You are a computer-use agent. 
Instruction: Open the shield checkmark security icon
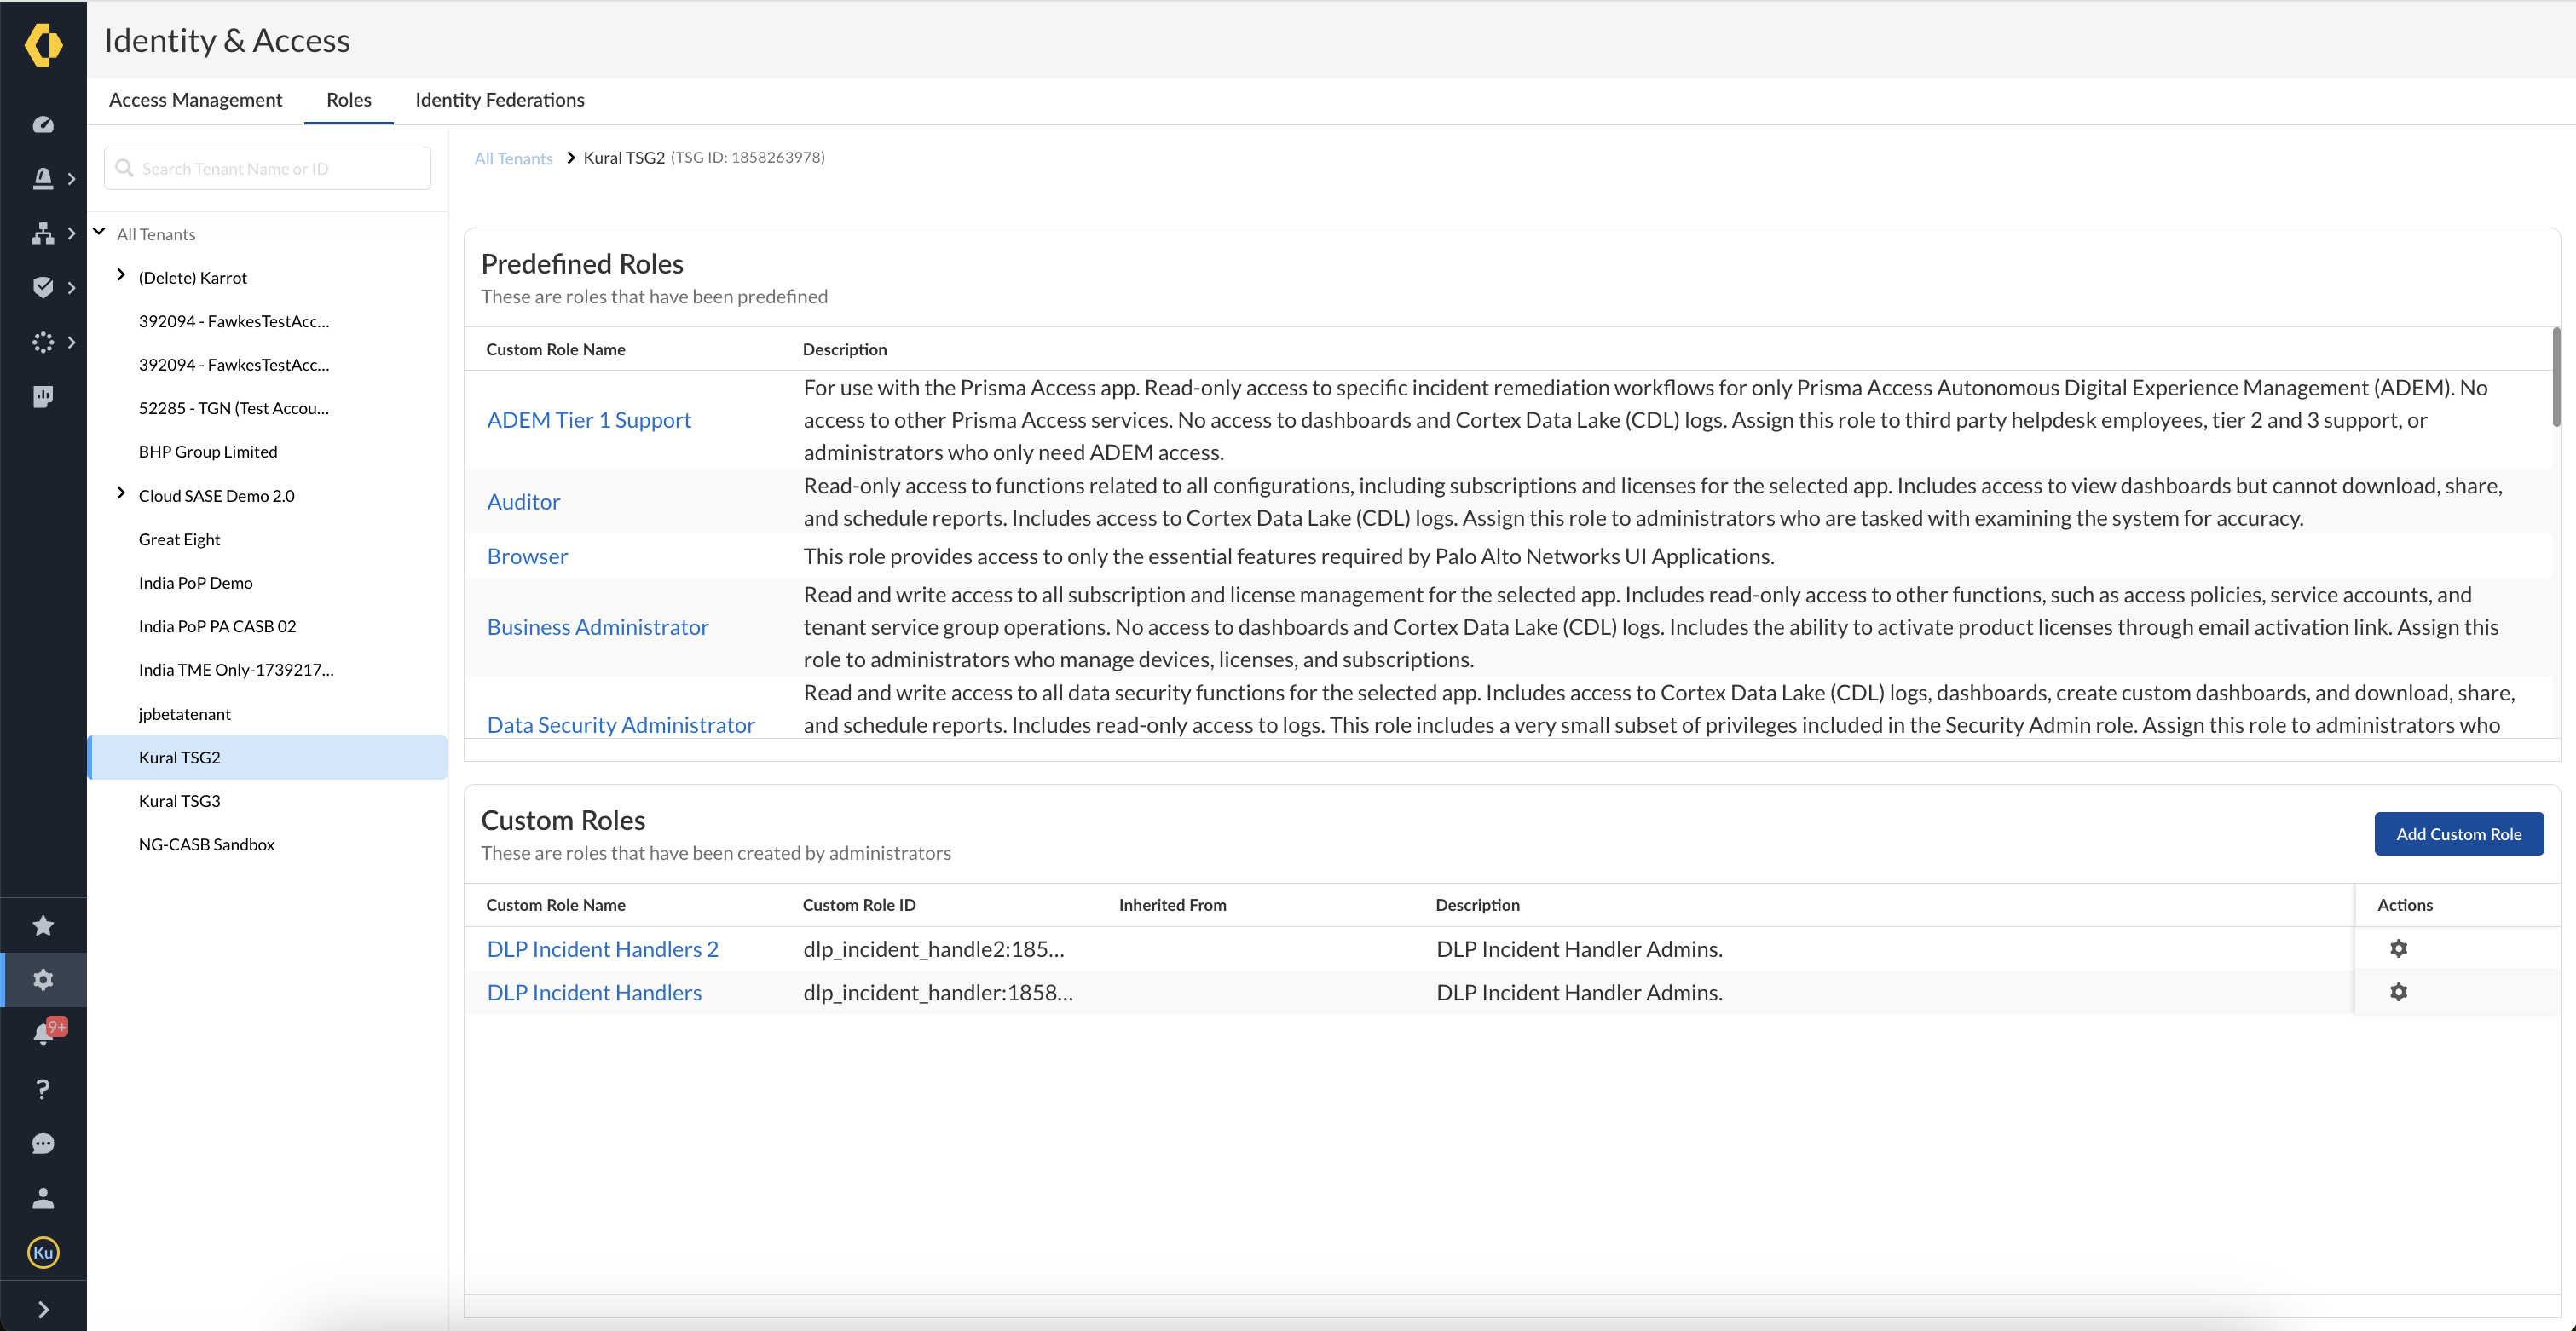(x=43, y=287)
